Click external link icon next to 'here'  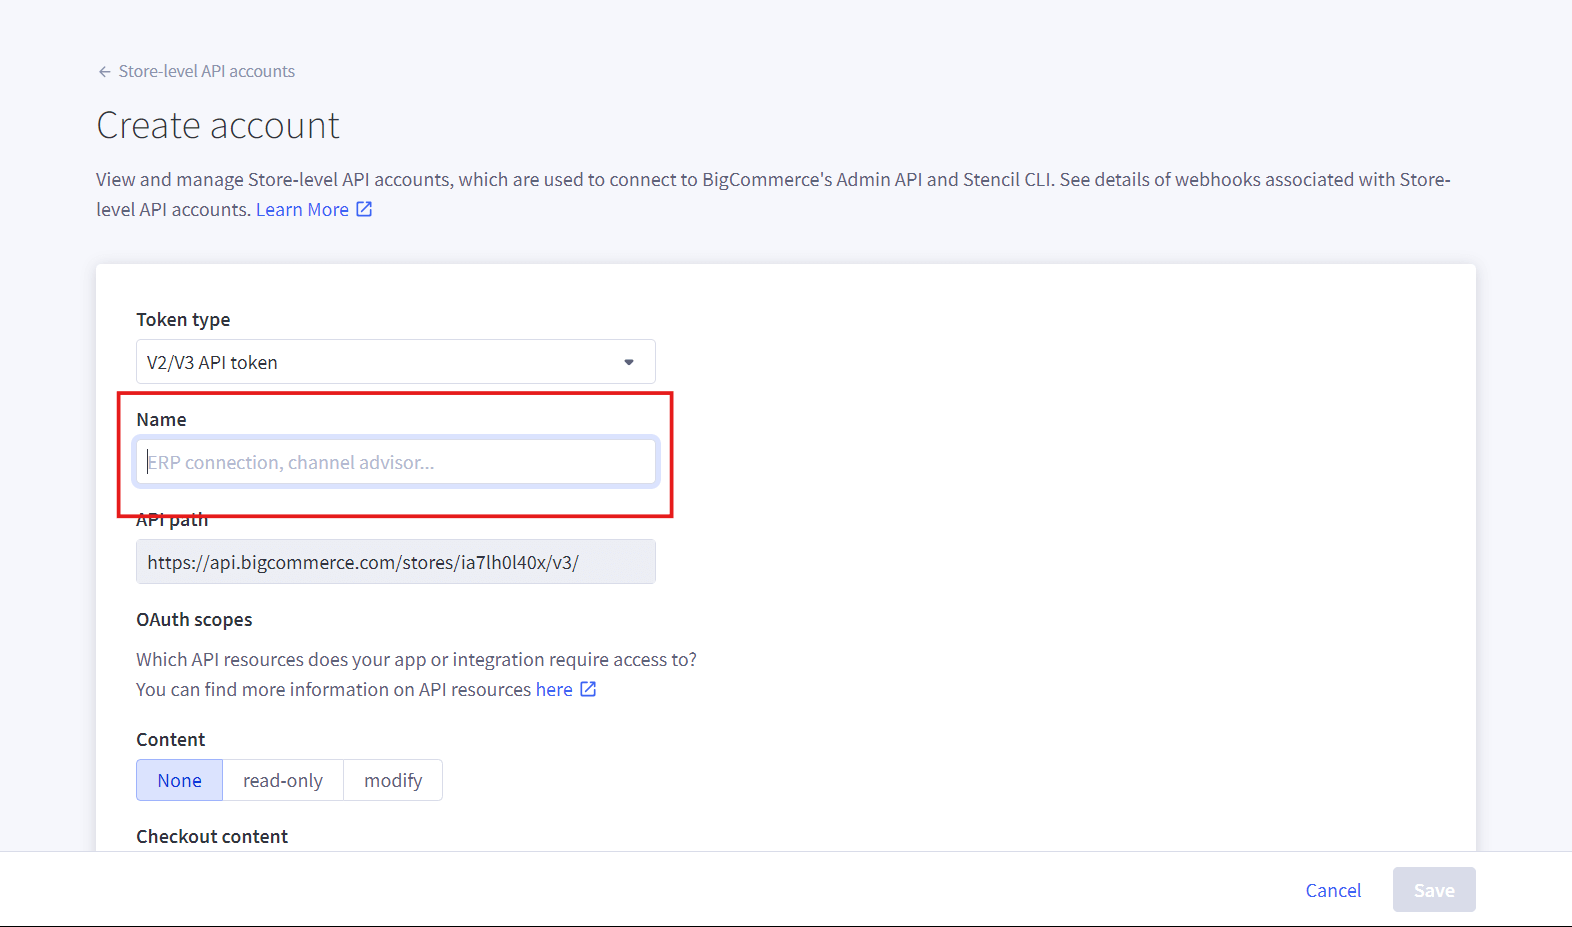(589, 689)
